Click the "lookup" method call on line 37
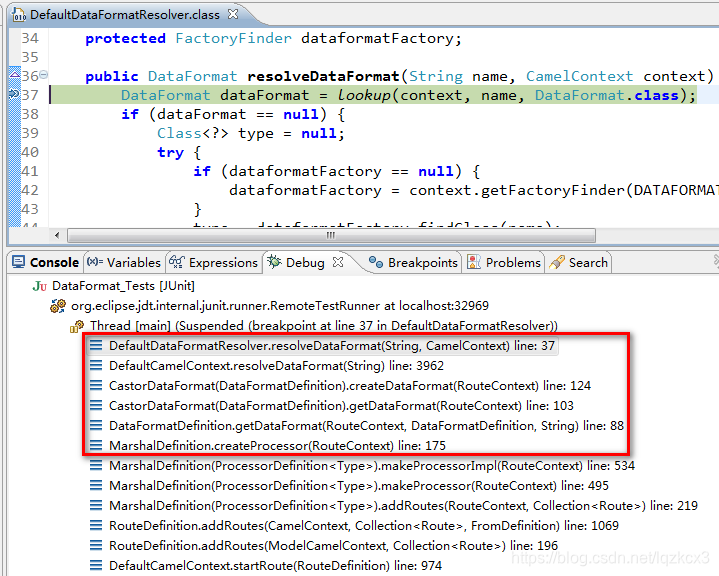This screenshot has width=719, height=576. (x=364, y=95)
